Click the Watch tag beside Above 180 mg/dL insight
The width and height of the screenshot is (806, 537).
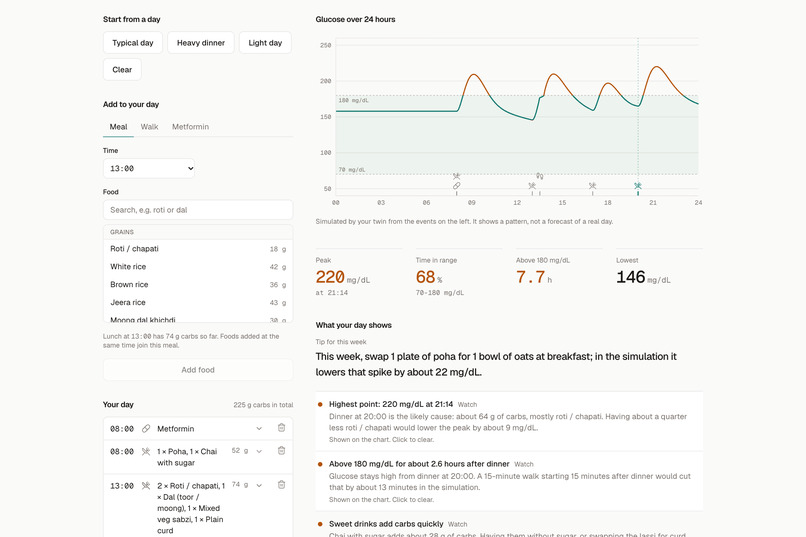point(524,465)
